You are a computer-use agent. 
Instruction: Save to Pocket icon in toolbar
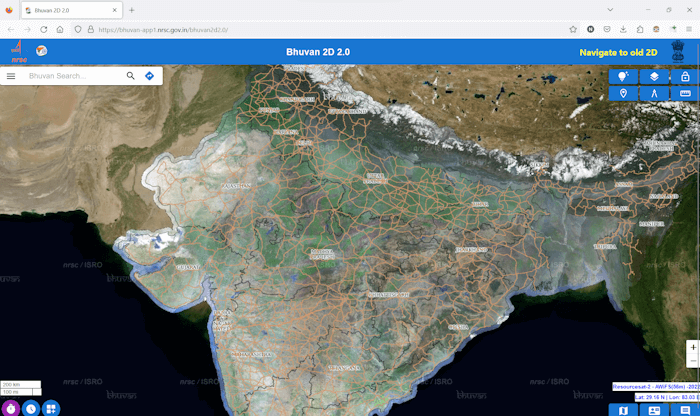point(607,29)
